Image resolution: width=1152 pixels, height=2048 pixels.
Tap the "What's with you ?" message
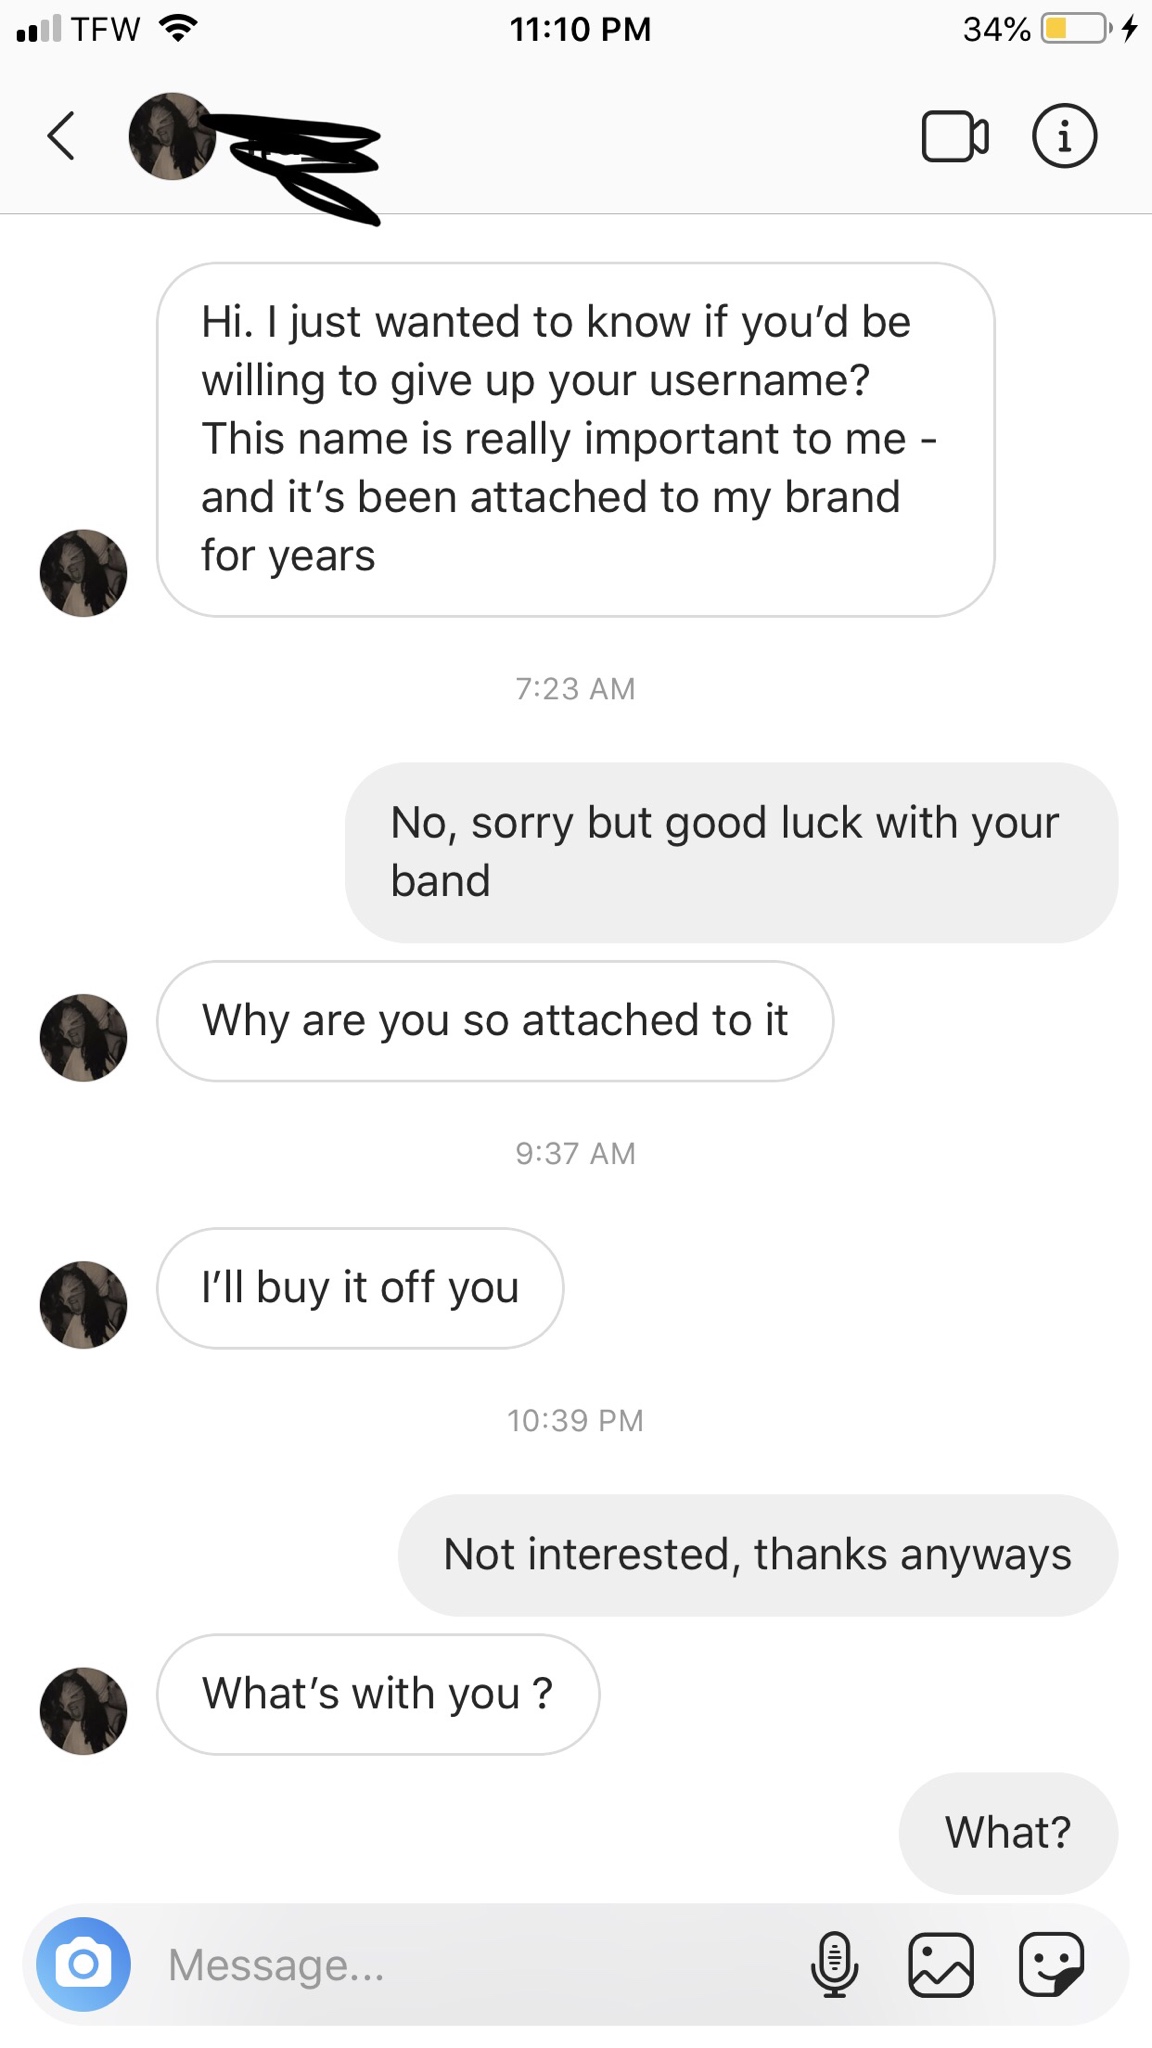click(378, 1694)
